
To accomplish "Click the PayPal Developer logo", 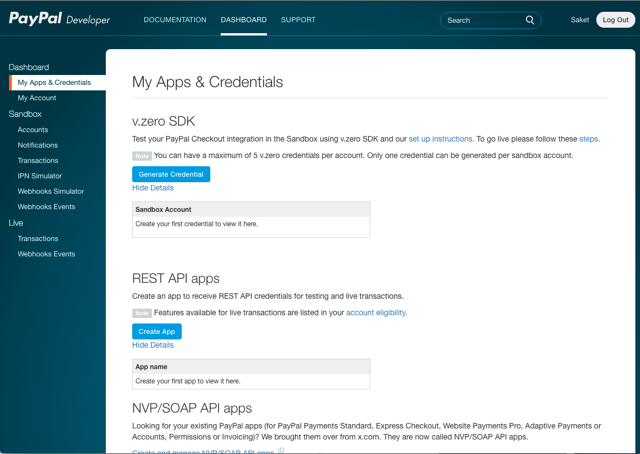I will (59, 19).
